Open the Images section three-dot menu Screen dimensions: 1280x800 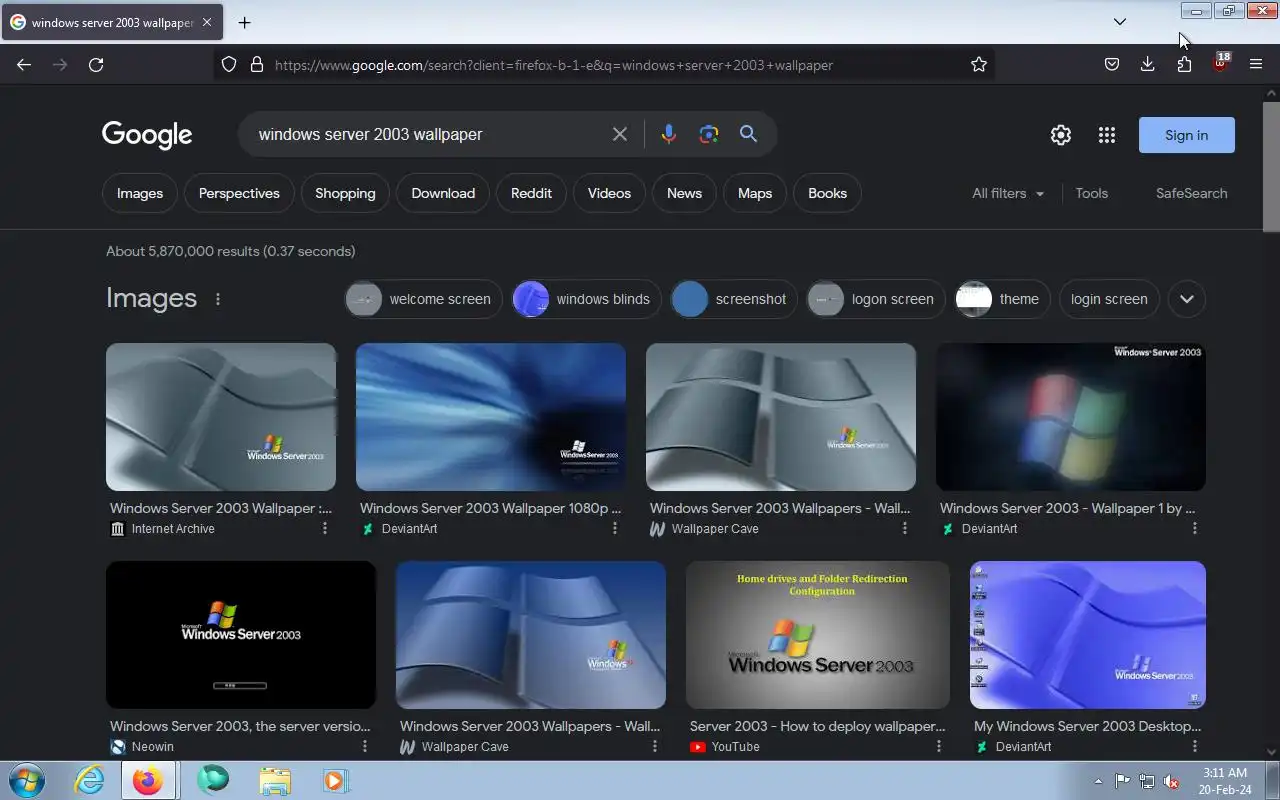(218, 299)
